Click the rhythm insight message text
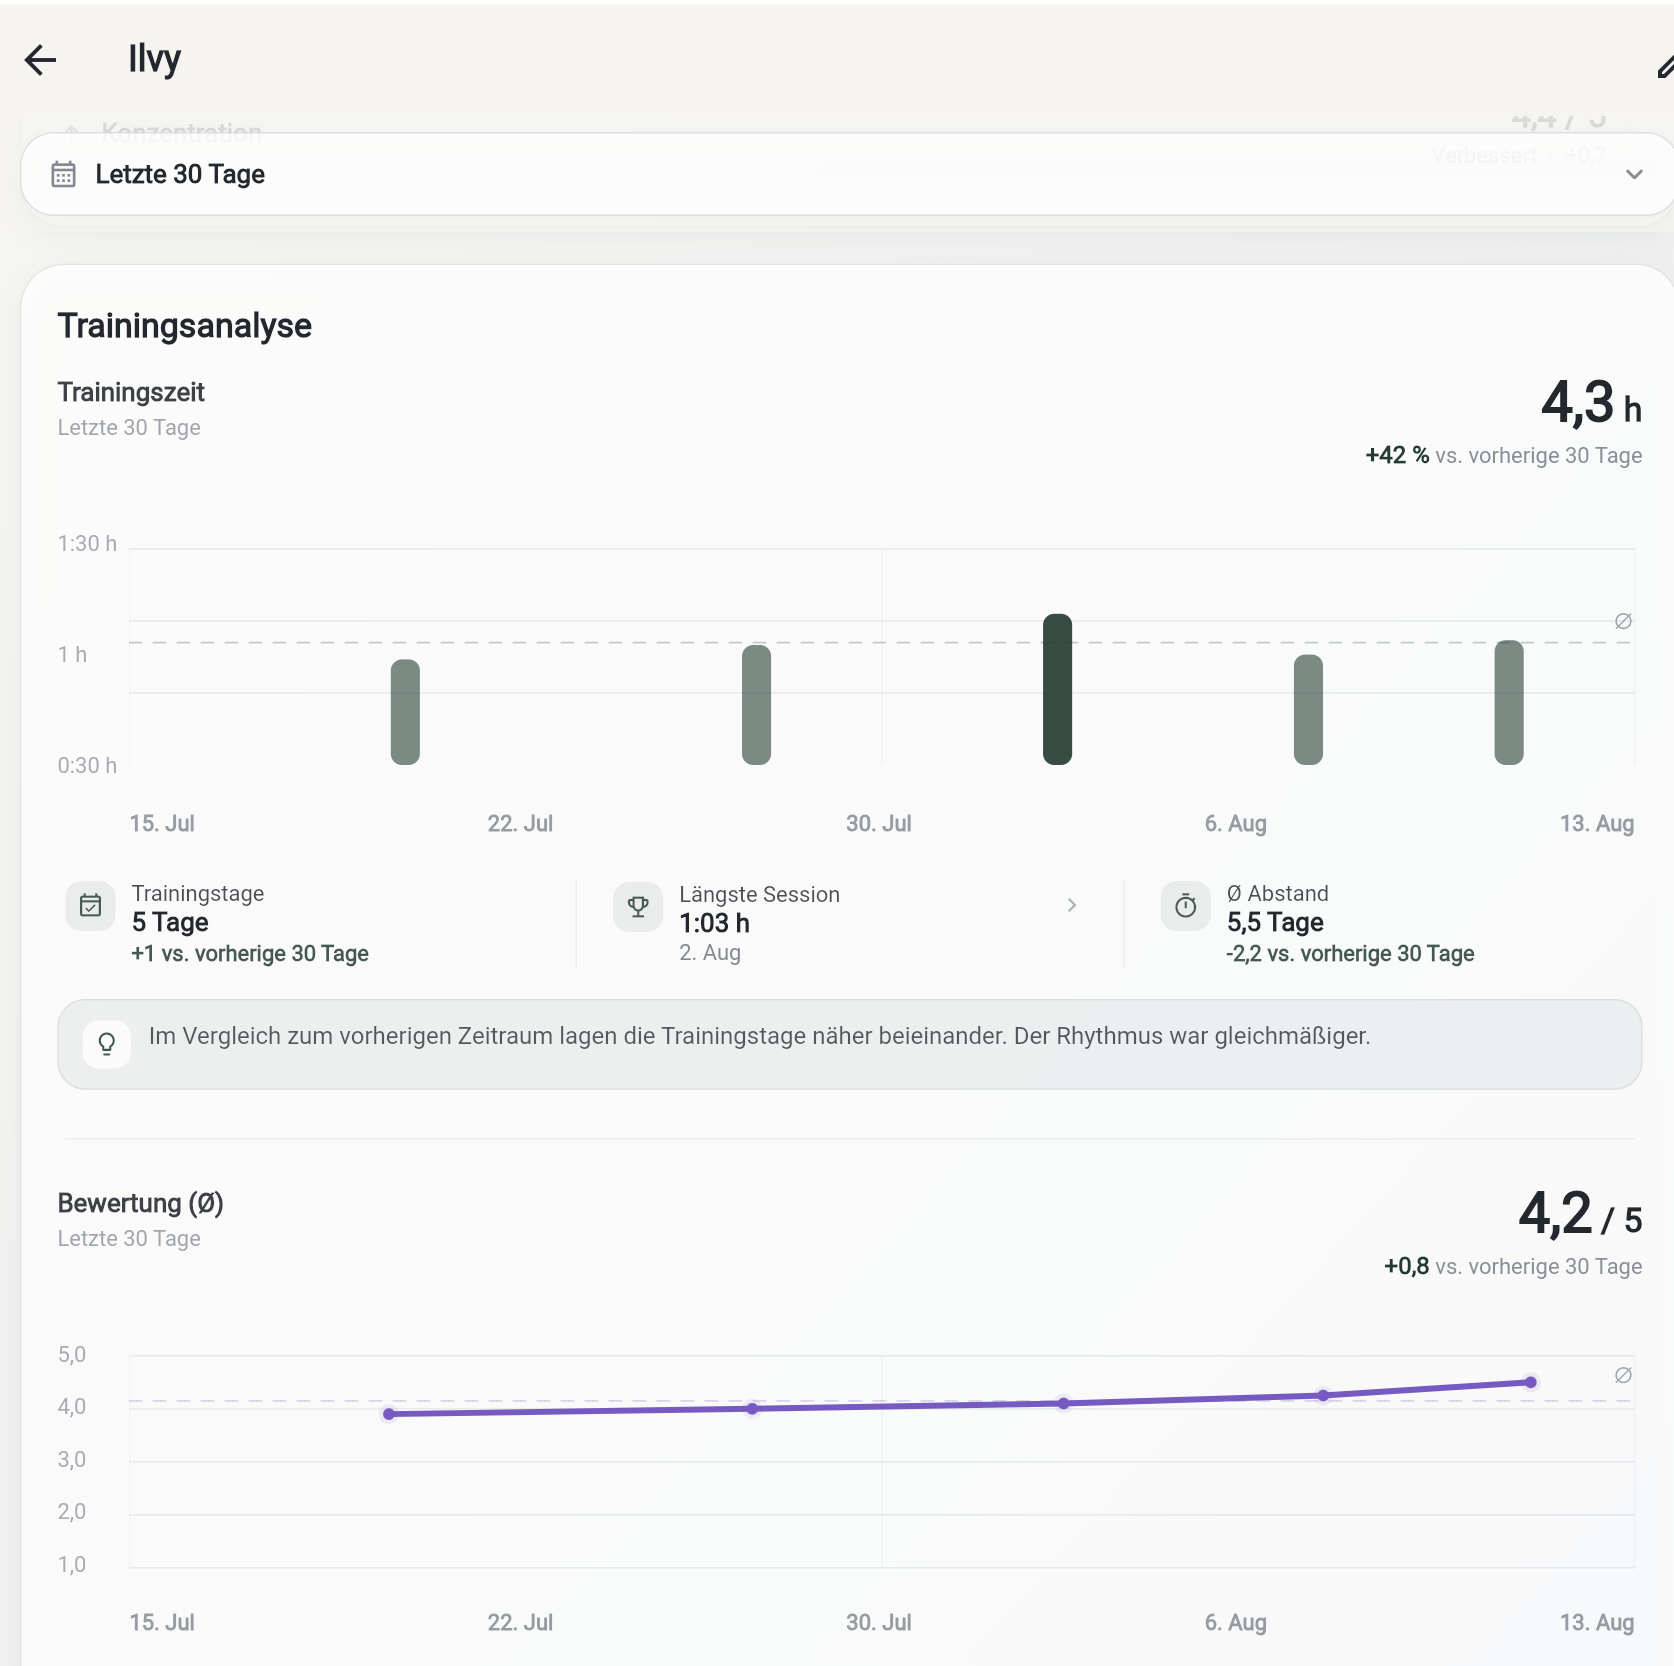The width and height of the screenshot is (1674, 1666). (760, 1036)
